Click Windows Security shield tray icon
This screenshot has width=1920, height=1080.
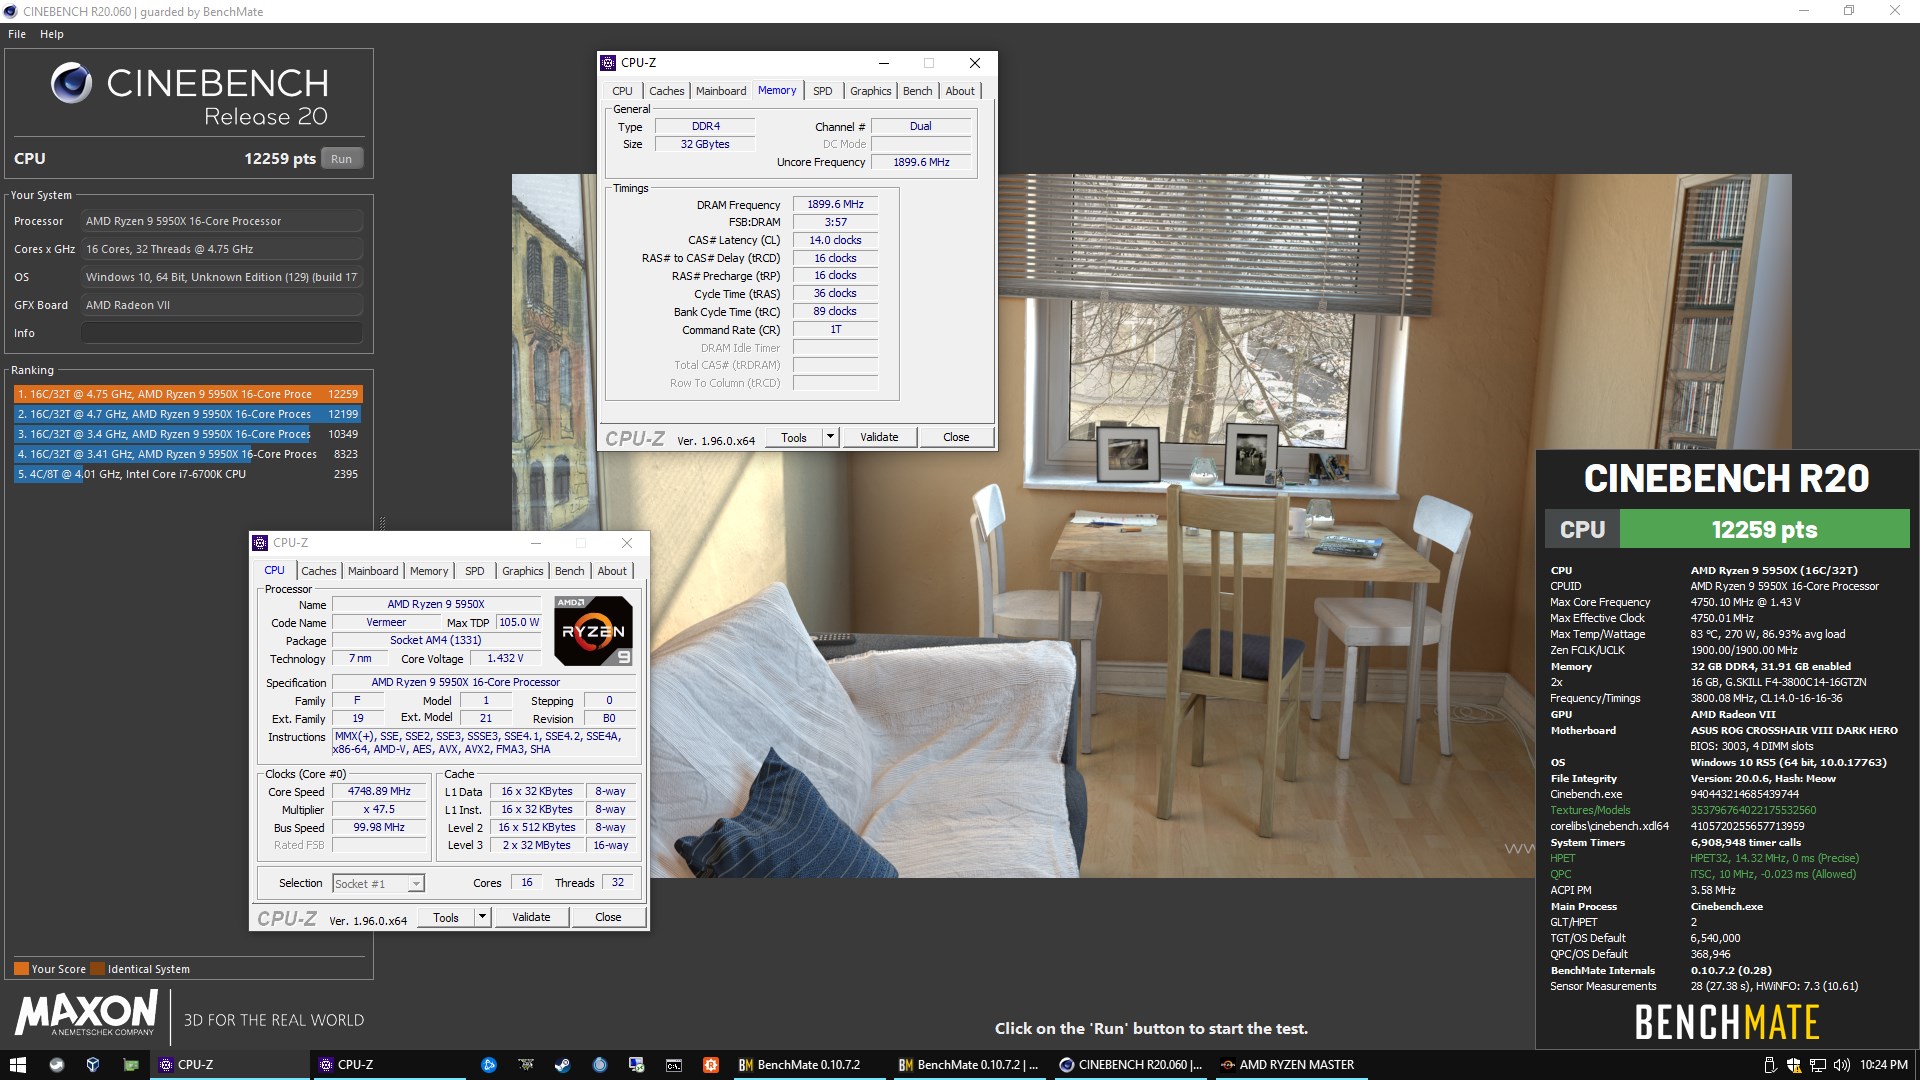coord(1793,1065)
